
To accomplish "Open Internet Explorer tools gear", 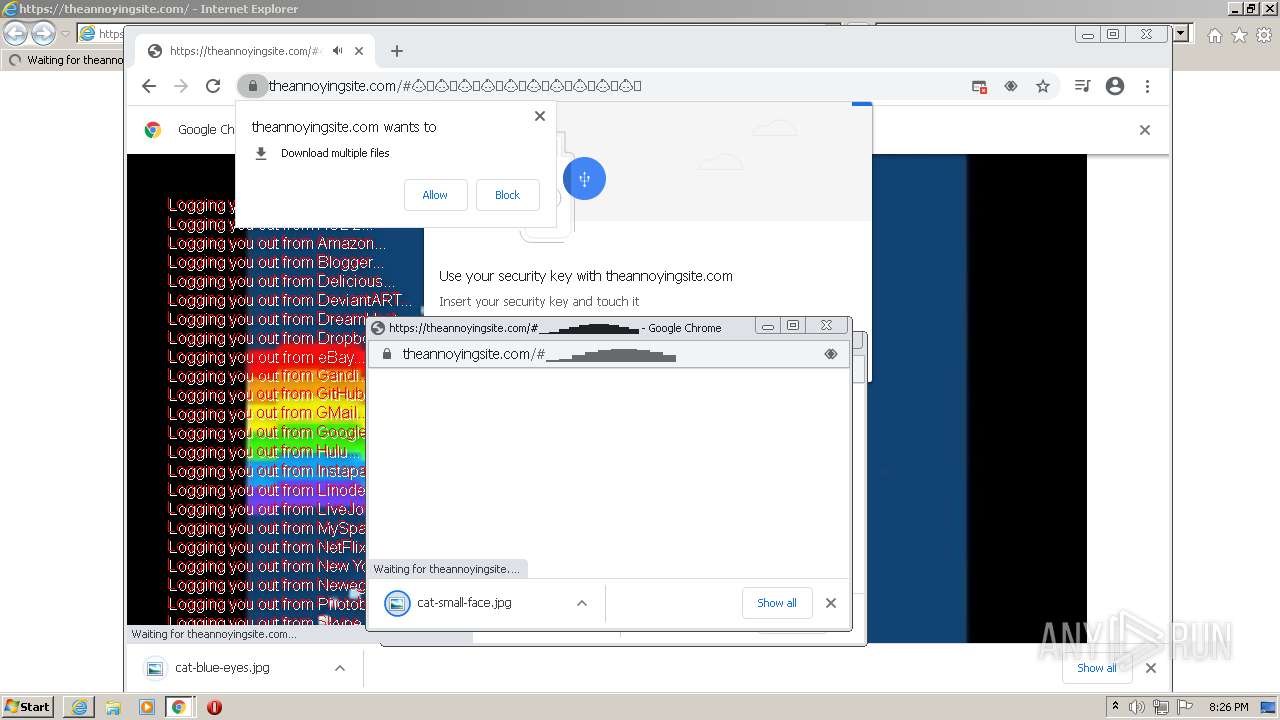I will [1264, 35].
